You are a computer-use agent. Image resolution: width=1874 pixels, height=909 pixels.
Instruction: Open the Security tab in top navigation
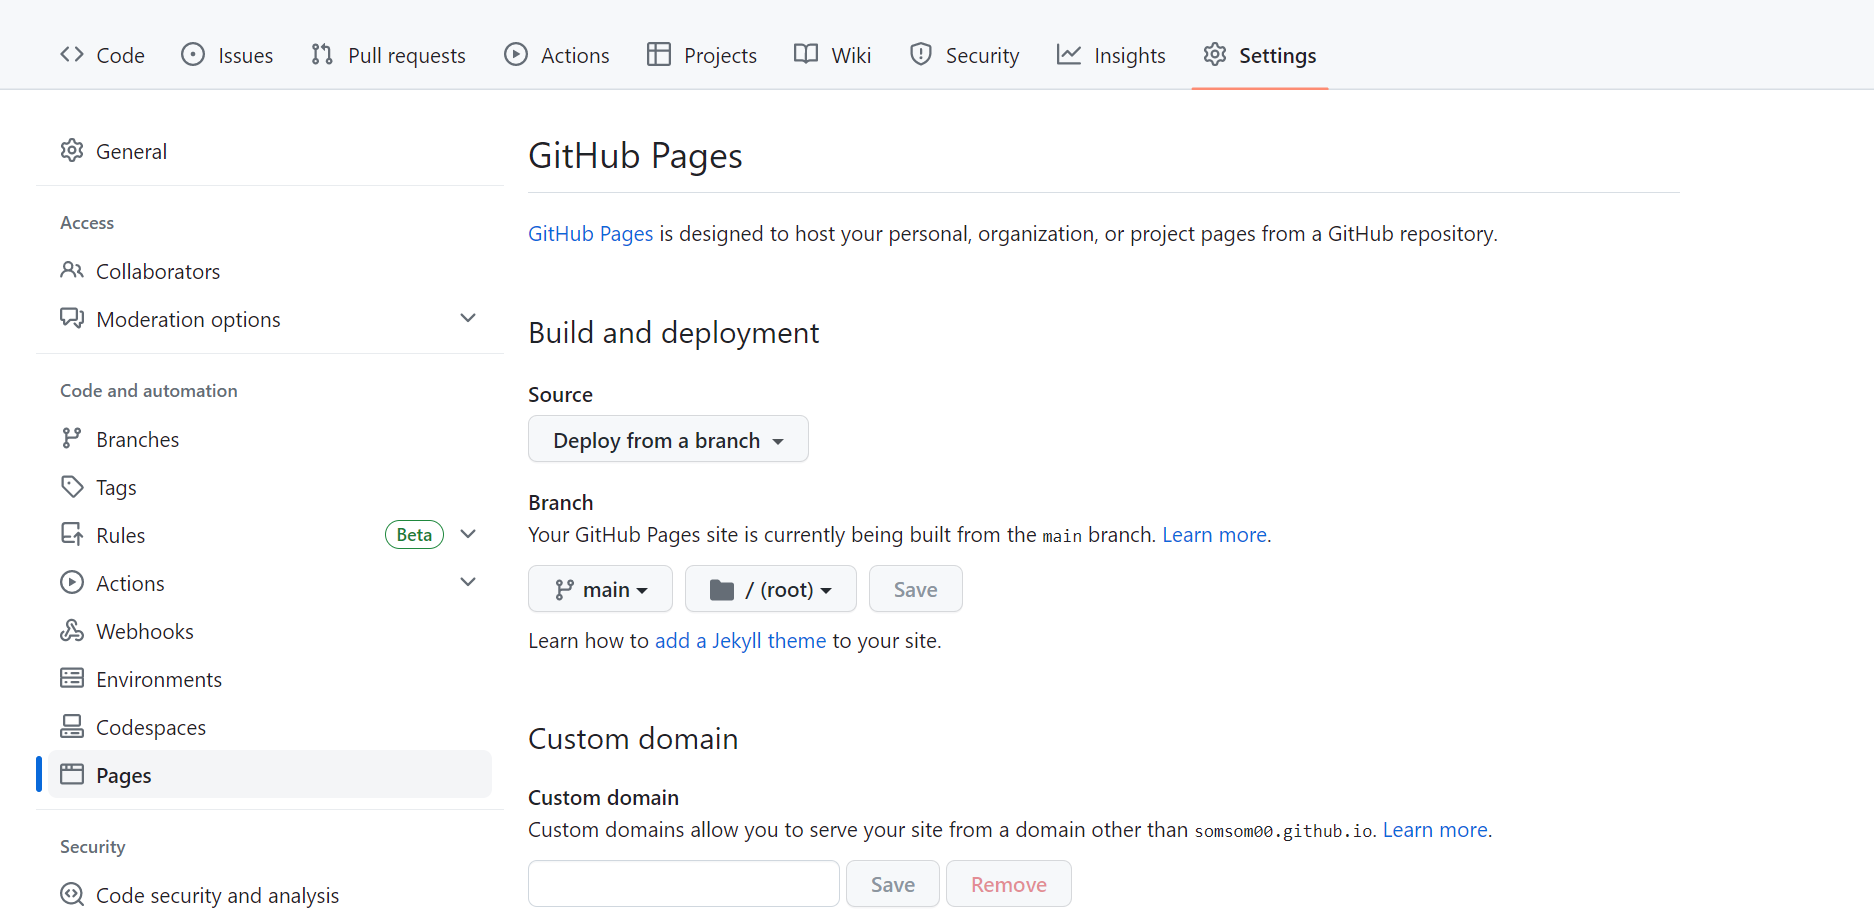(964, 55)
